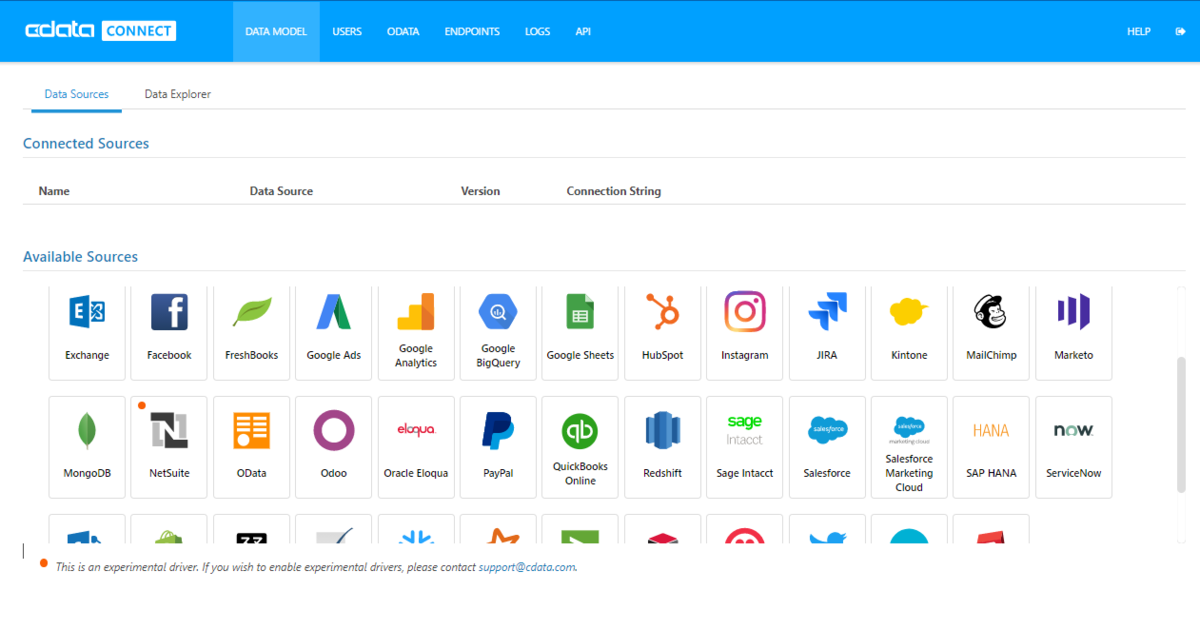Open the NetSuite experimental driver tile
Screen dimensions: 1200x630
pos(169,447)
